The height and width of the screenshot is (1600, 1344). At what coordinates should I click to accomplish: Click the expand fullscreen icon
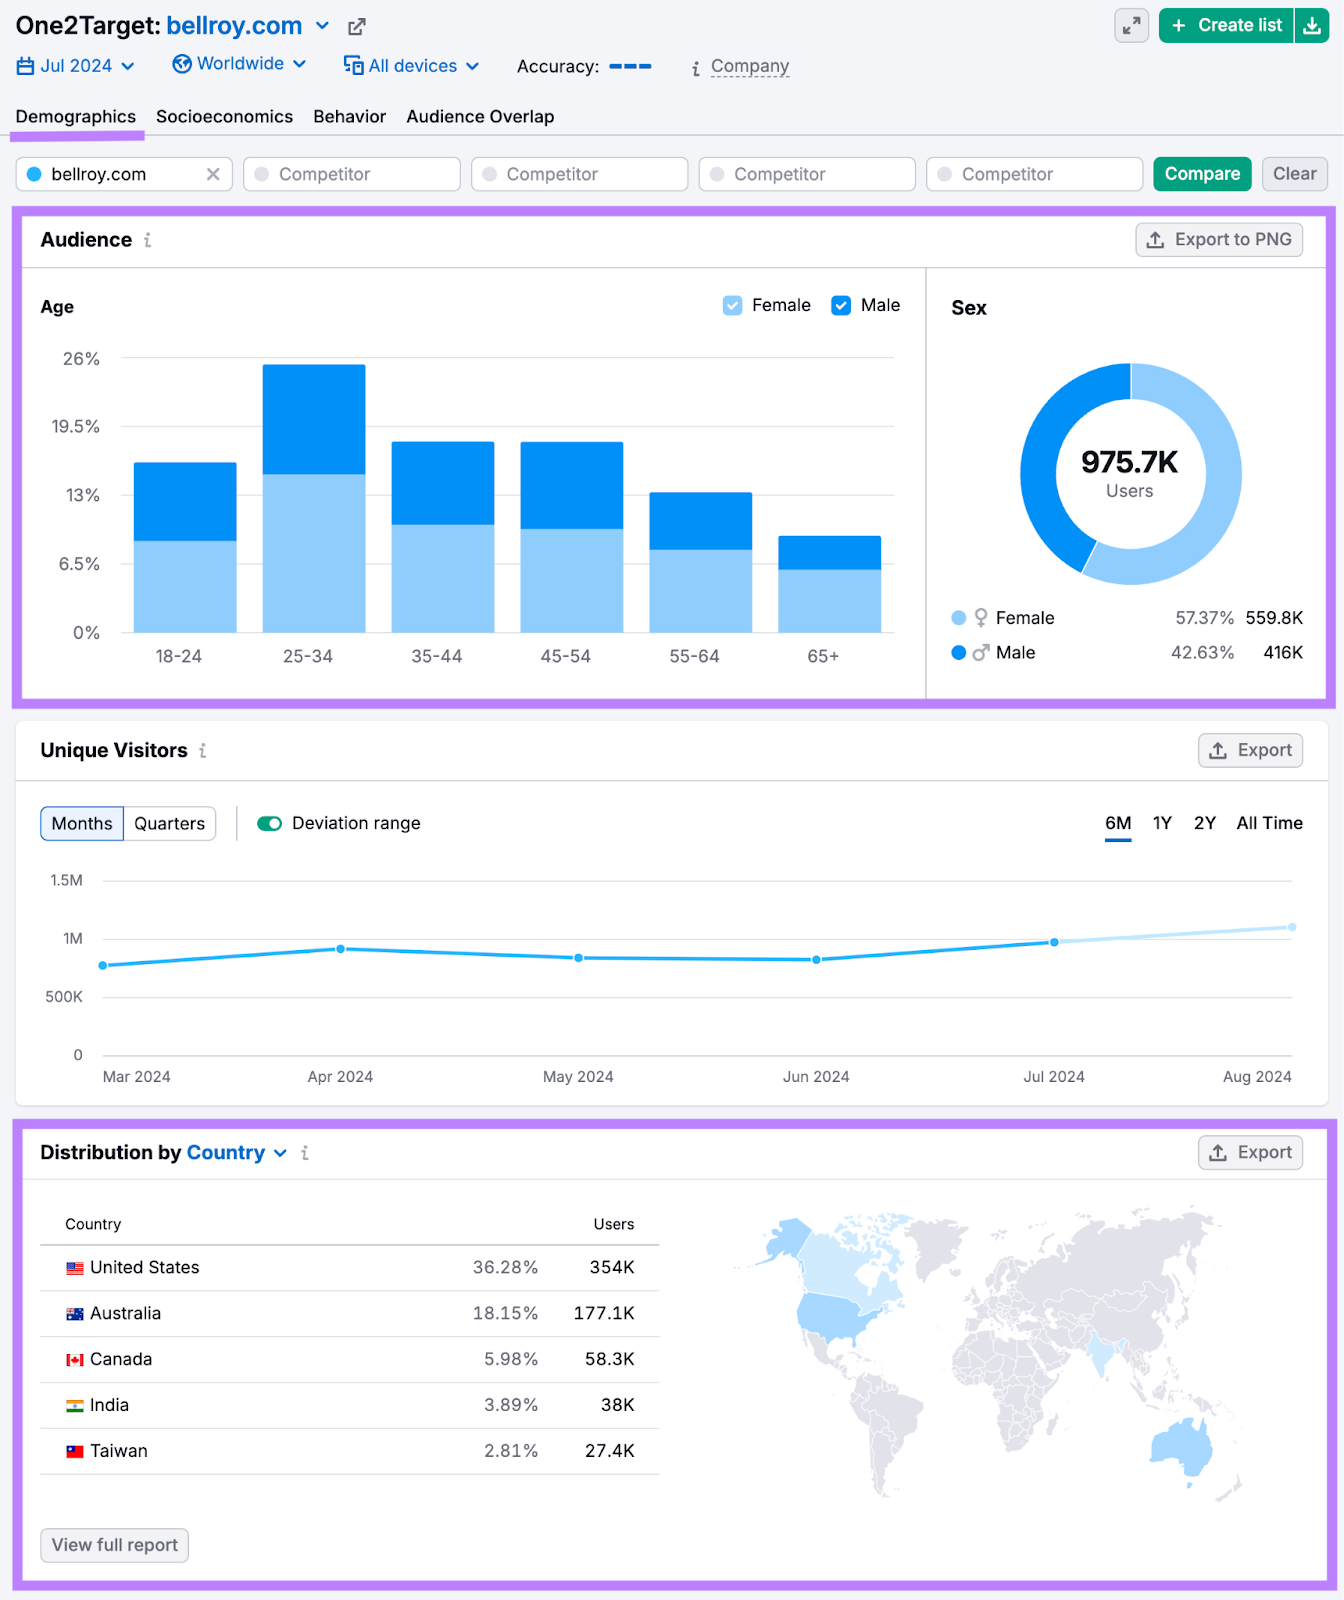(x=1131, y=26)
